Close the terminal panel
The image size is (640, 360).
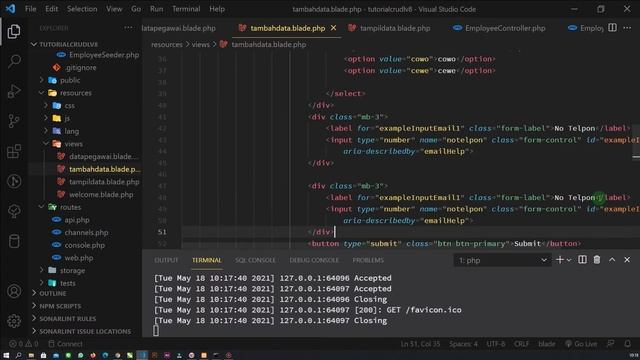pos(627,260)
